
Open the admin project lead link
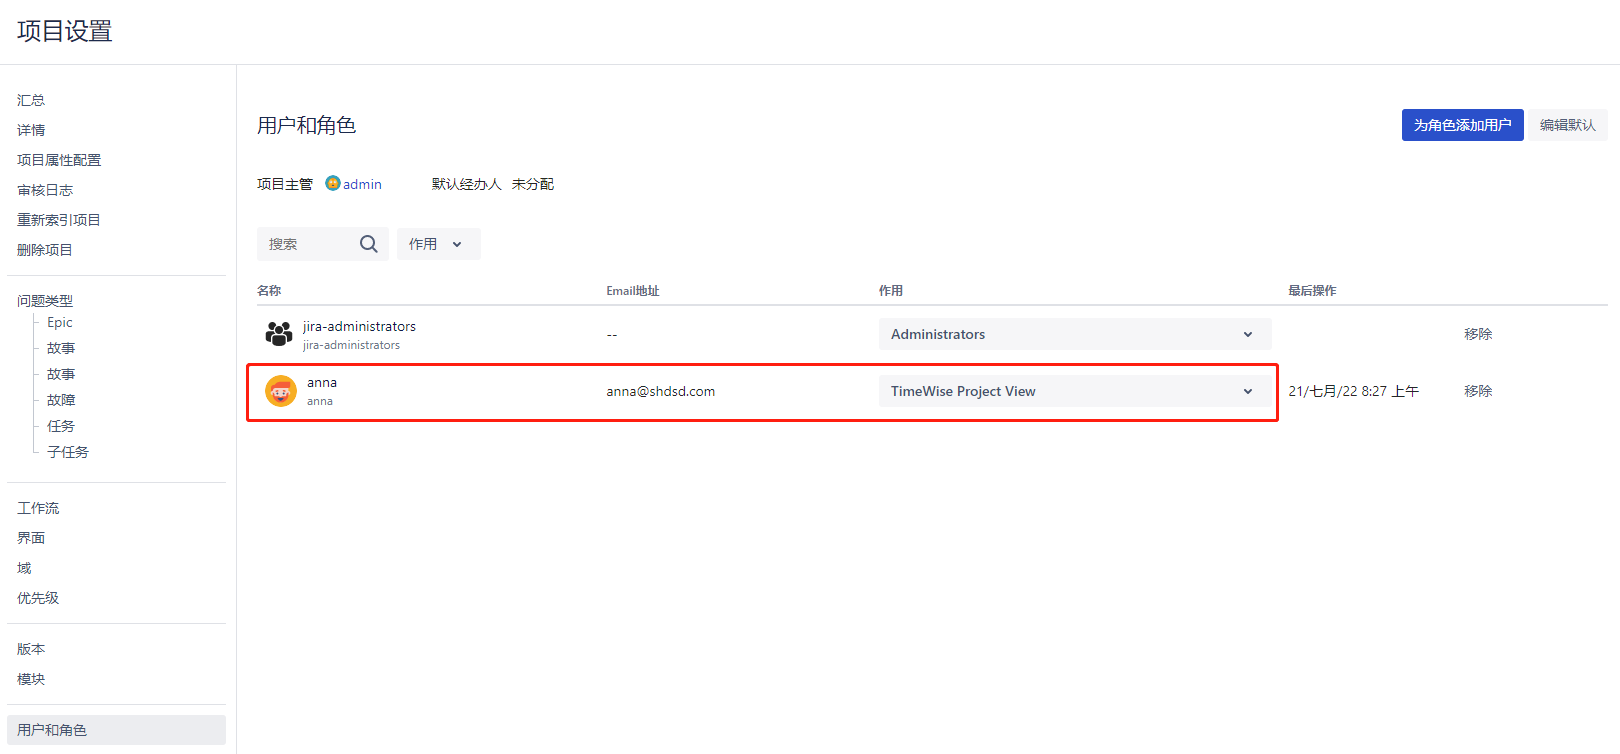point(362,184)
